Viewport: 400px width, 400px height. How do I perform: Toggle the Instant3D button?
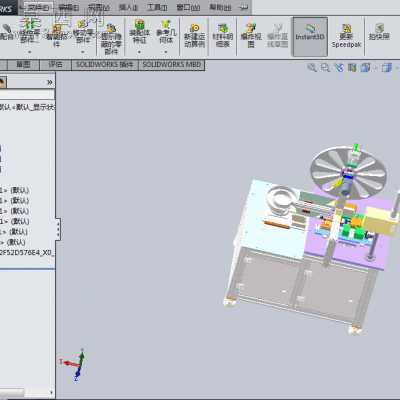[x=310, y=37]
